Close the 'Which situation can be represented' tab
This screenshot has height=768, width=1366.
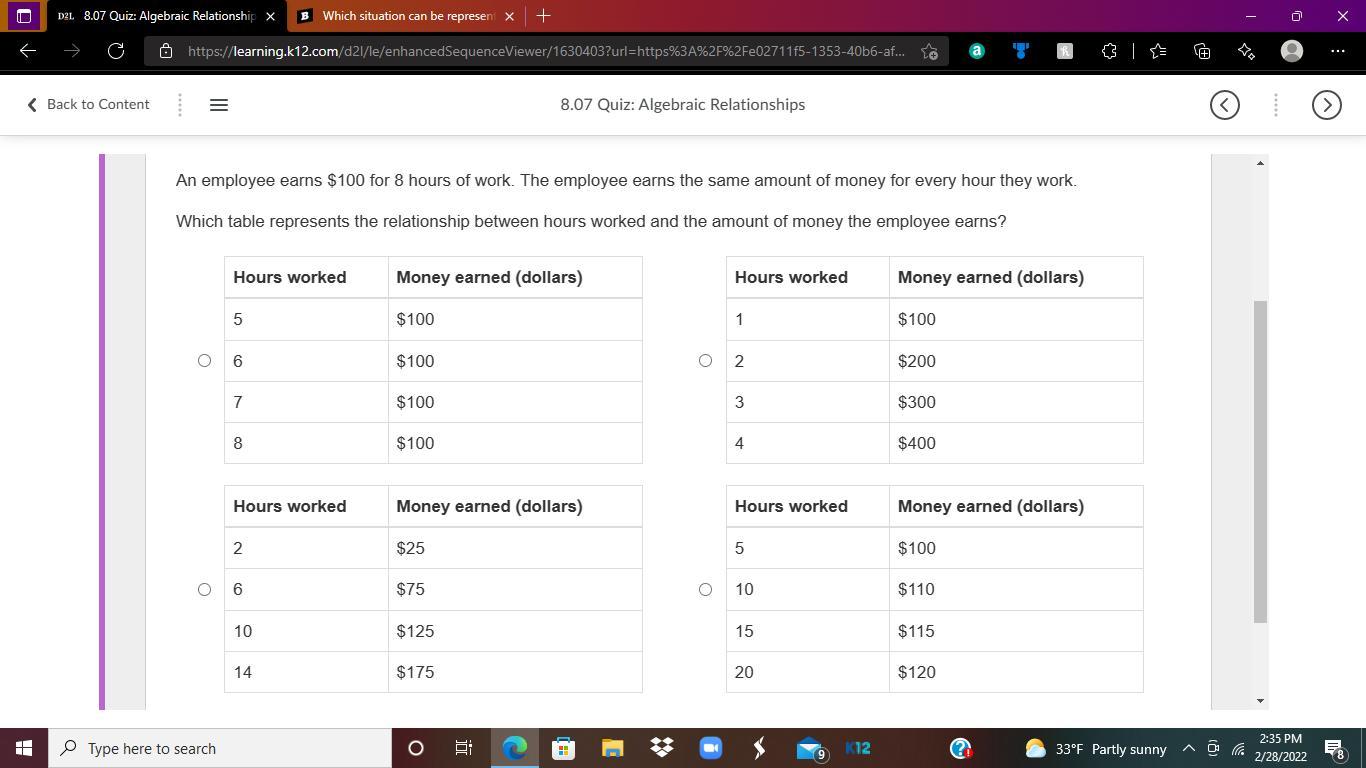click(509, 16)
